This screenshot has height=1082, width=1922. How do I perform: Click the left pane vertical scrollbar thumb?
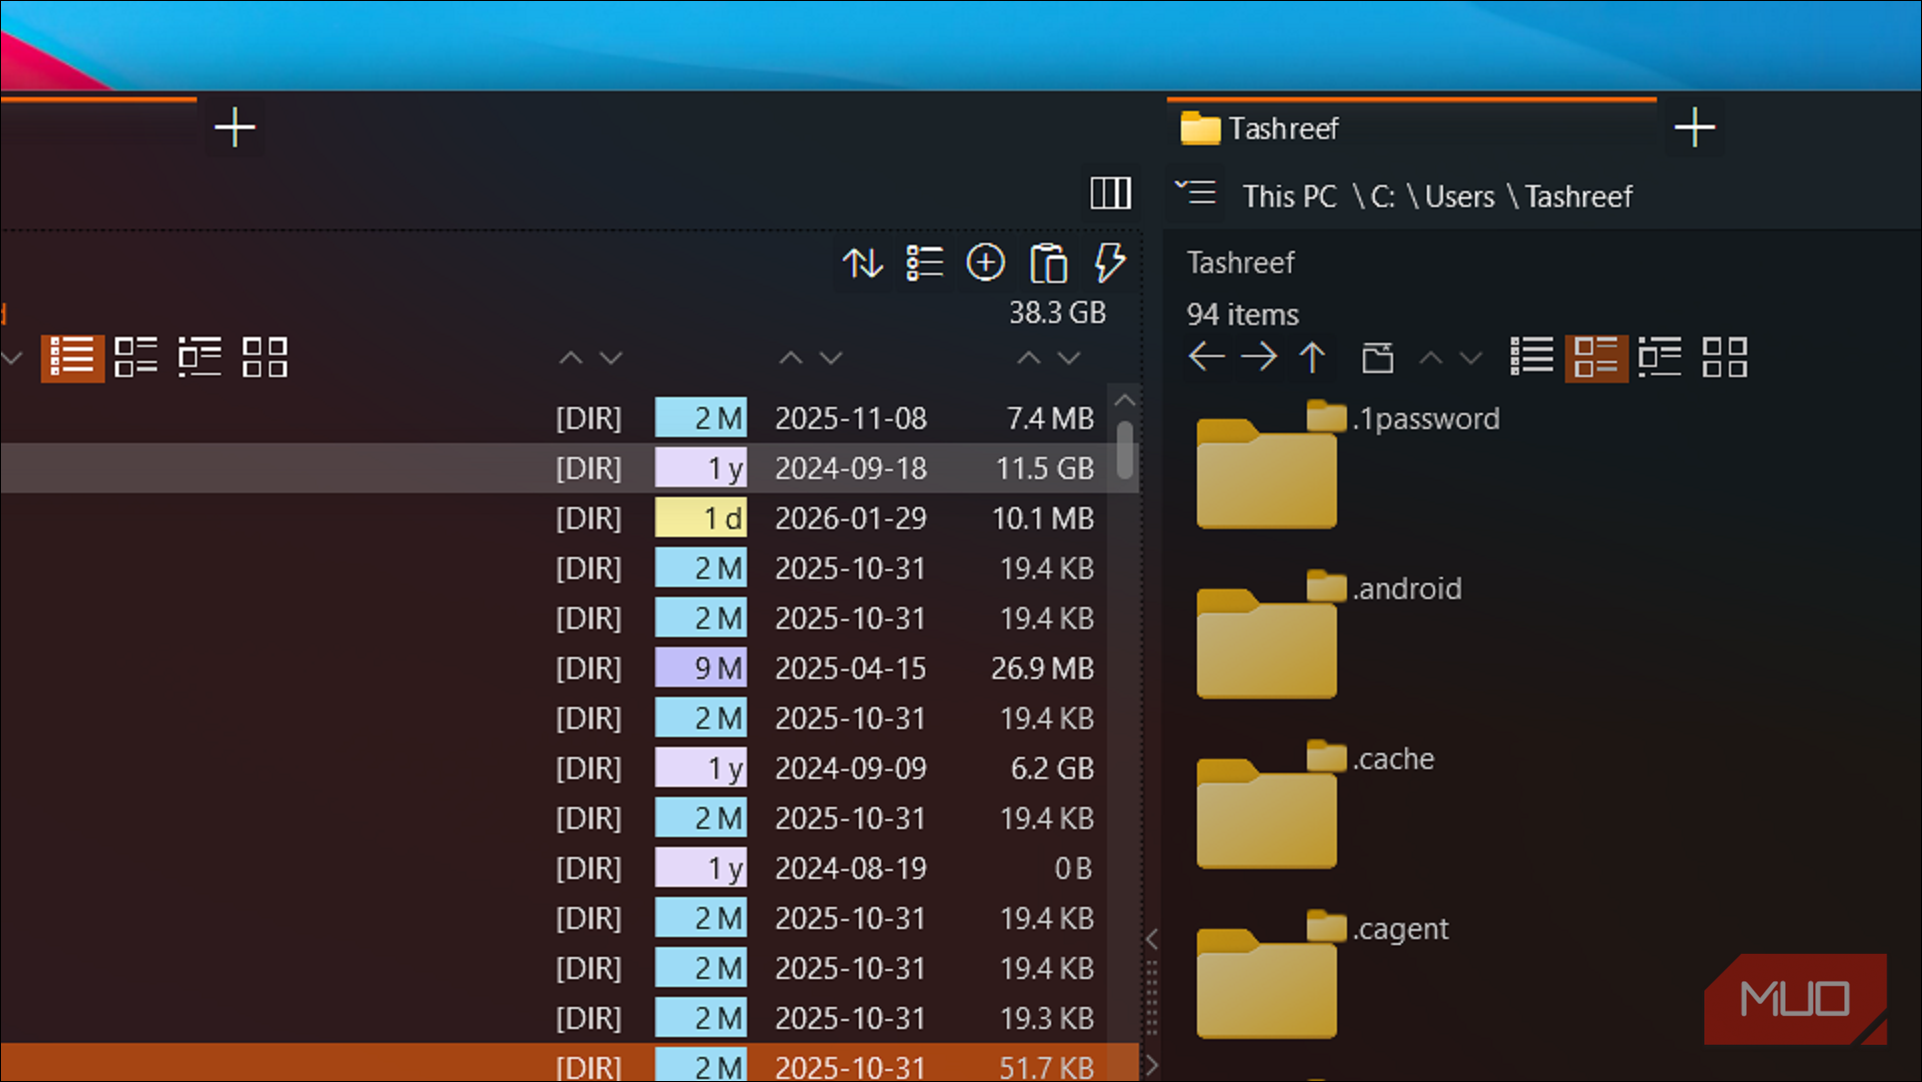point(1125,449)
